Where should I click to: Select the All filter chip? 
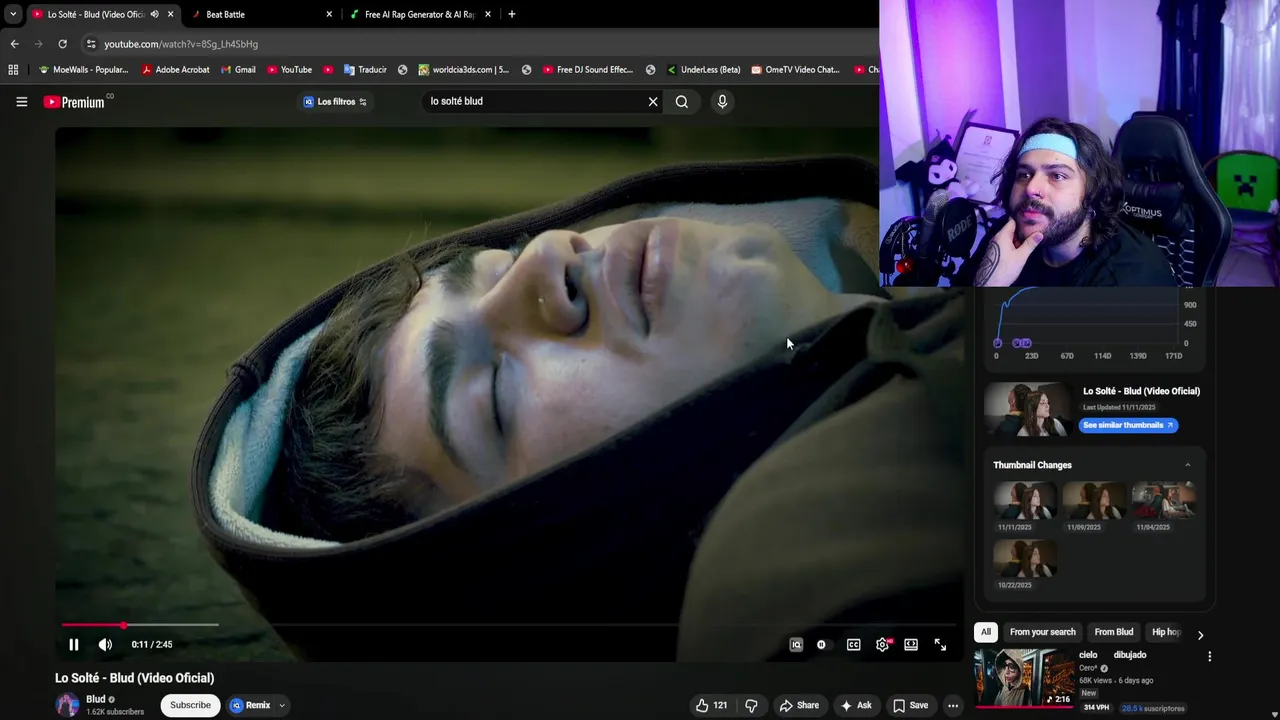(x=986, y=632)
